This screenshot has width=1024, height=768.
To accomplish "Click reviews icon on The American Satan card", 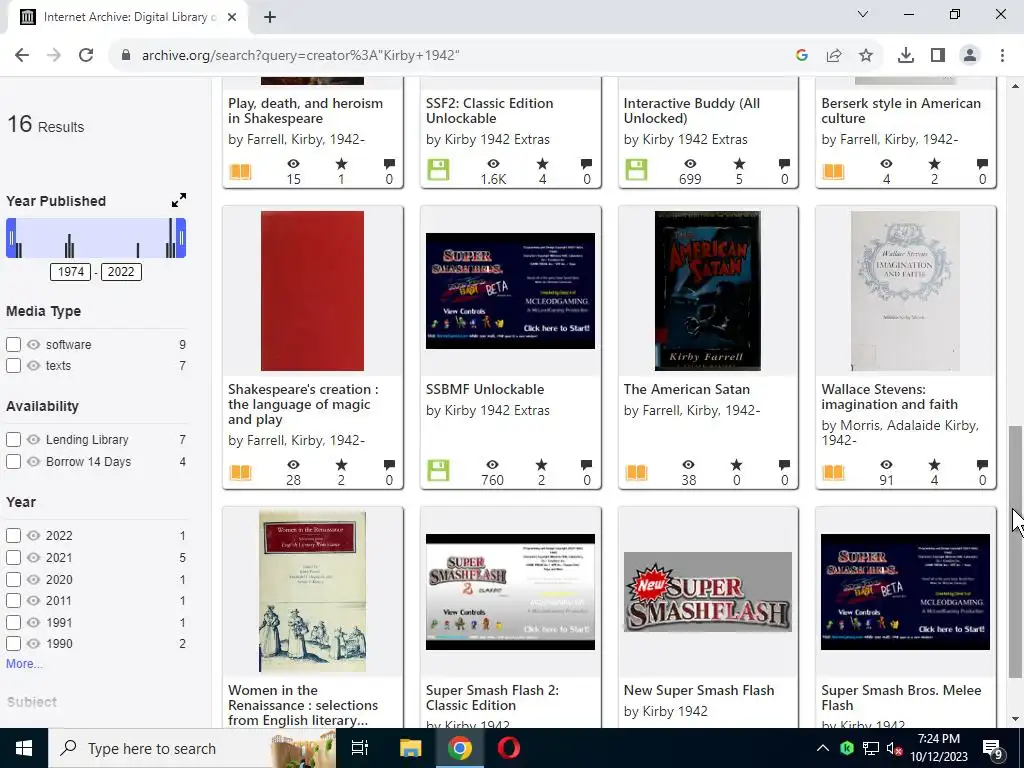I will click(784, 465).
